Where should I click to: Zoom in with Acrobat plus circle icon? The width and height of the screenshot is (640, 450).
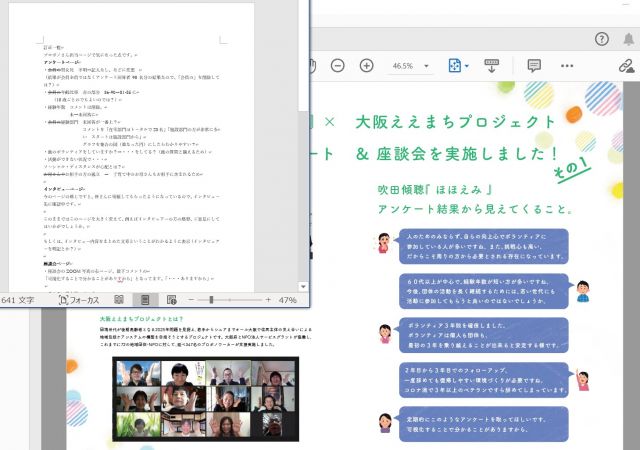(x=367, y=66)
